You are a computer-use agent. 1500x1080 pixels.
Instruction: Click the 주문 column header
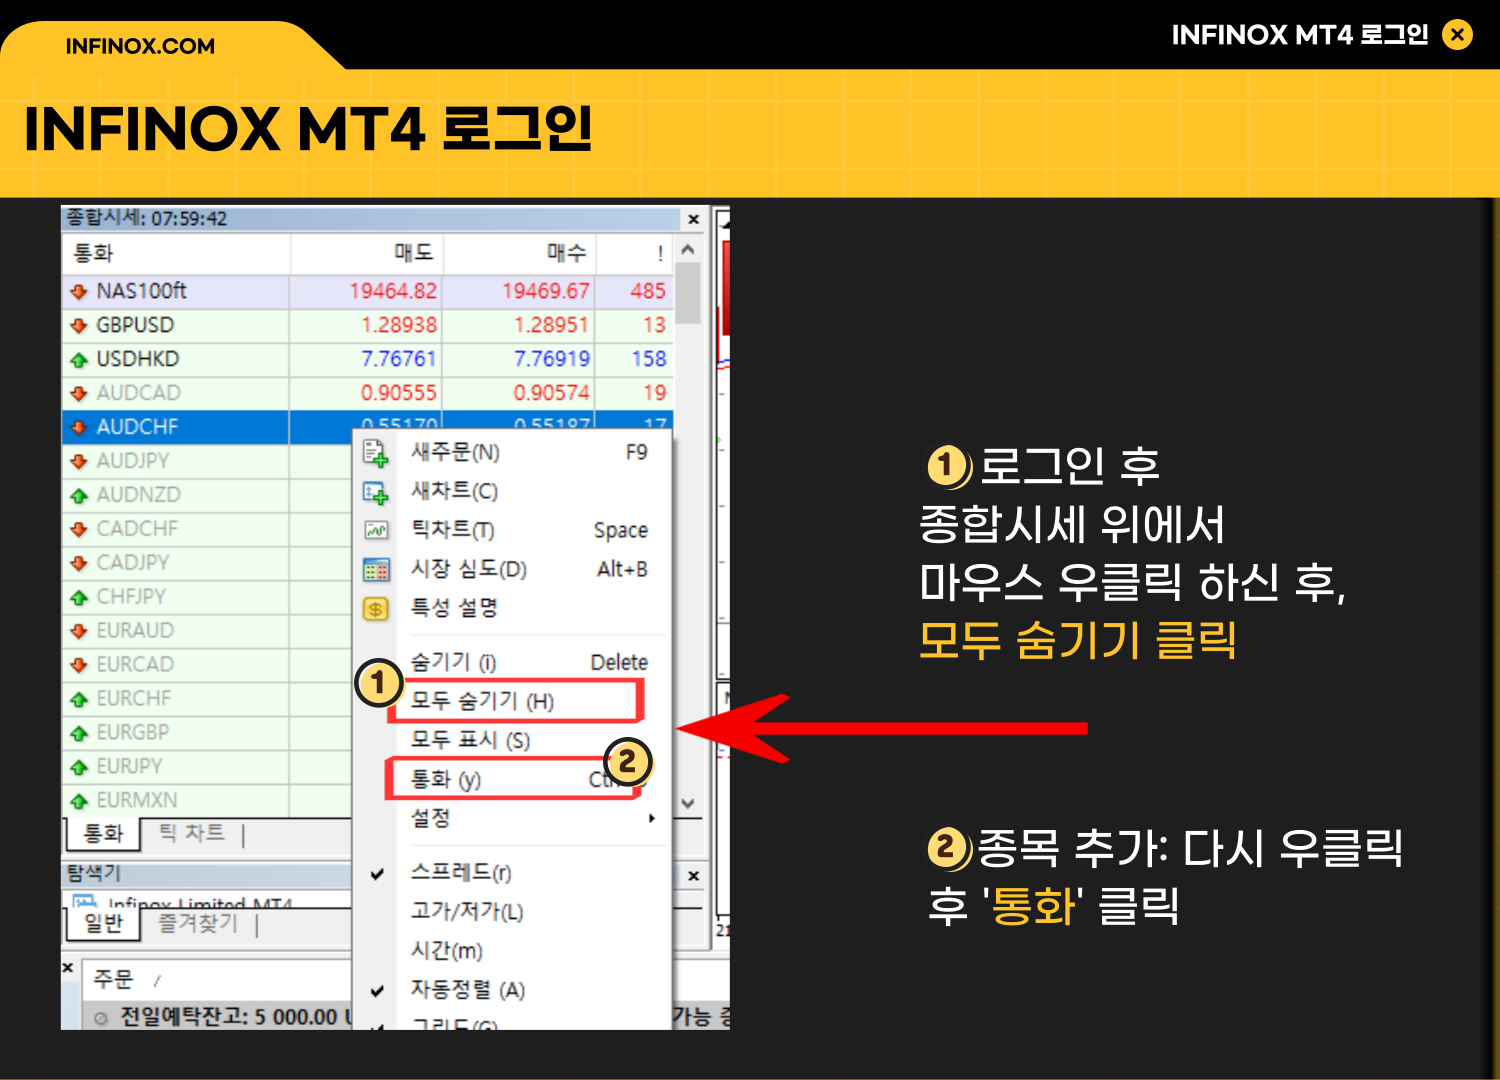(113, 980)
